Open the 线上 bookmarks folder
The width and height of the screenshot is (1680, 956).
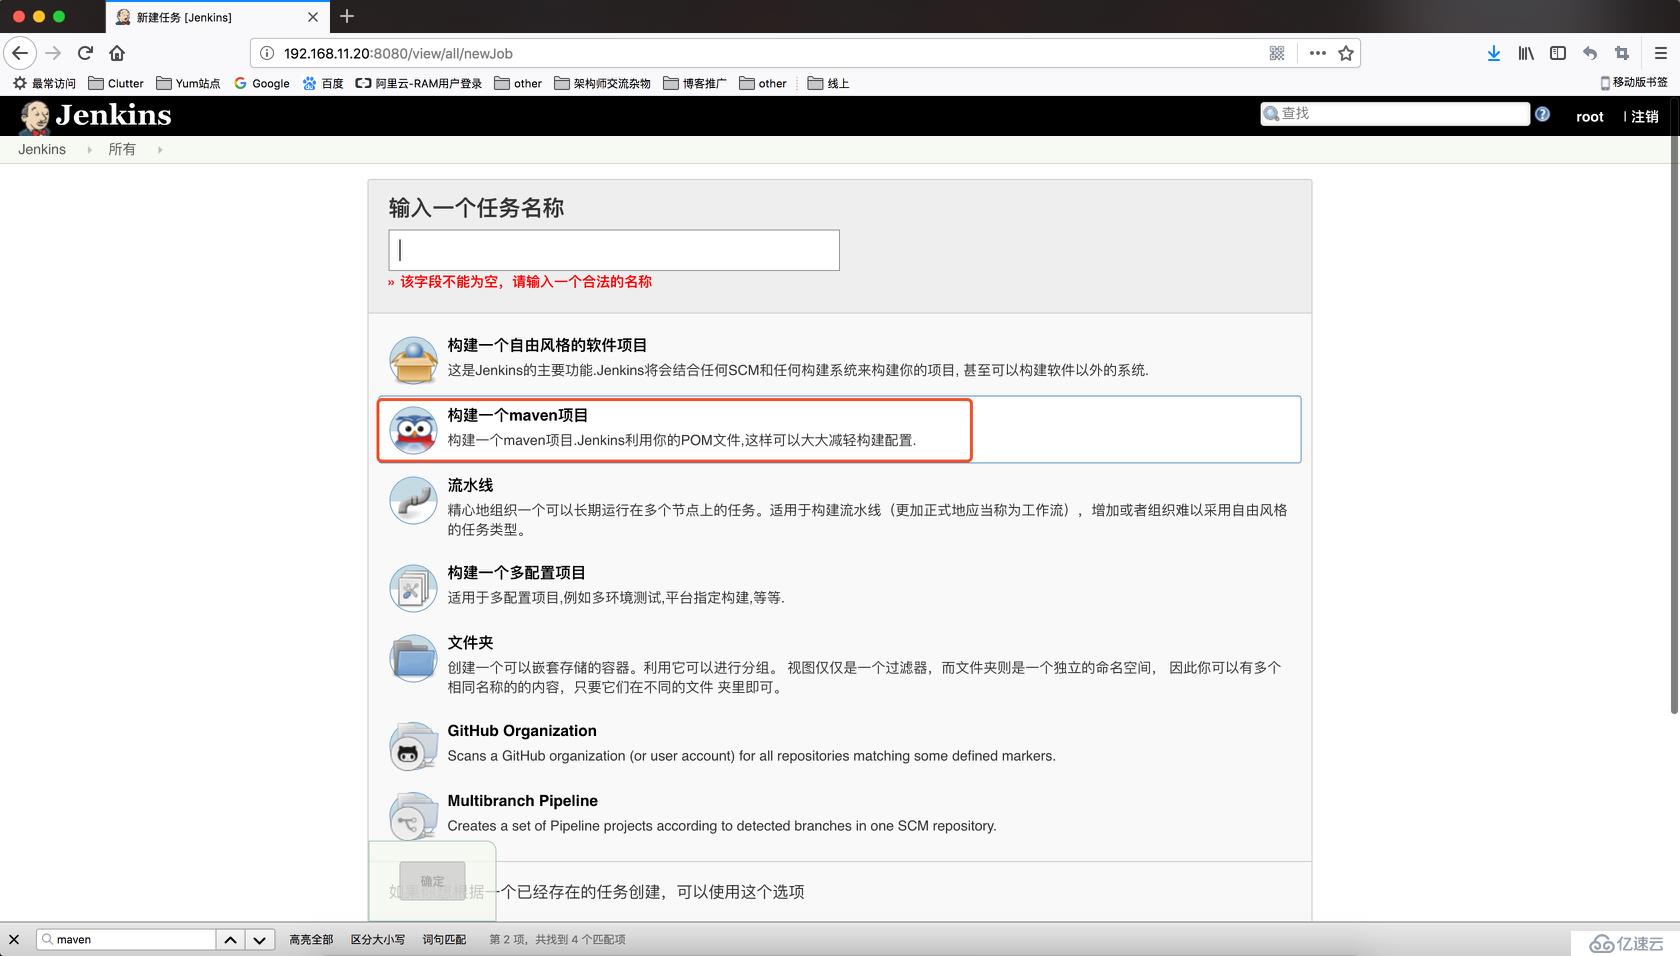pyautogui.click(x=828, y=83)
